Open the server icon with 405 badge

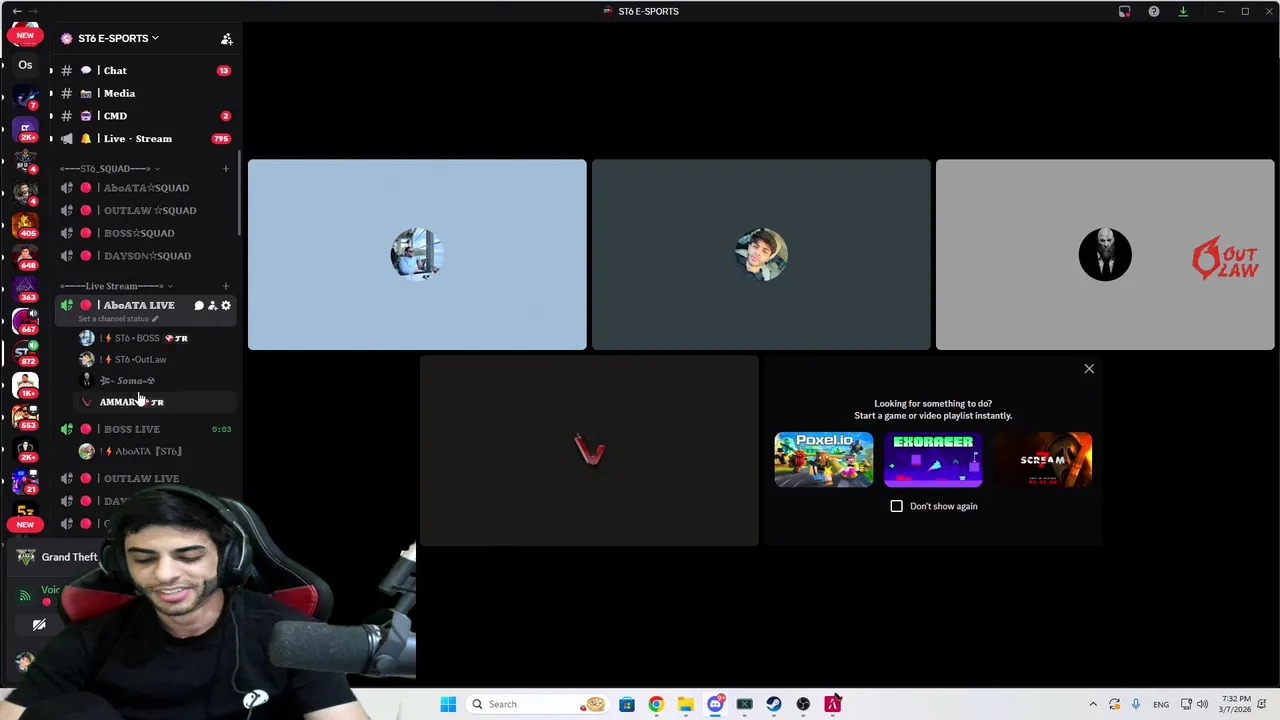point(25,225)
